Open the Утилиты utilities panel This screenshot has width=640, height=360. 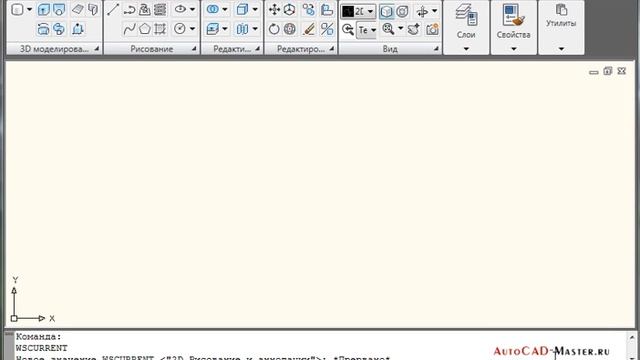pyautogui.click(x=561, y=27)
